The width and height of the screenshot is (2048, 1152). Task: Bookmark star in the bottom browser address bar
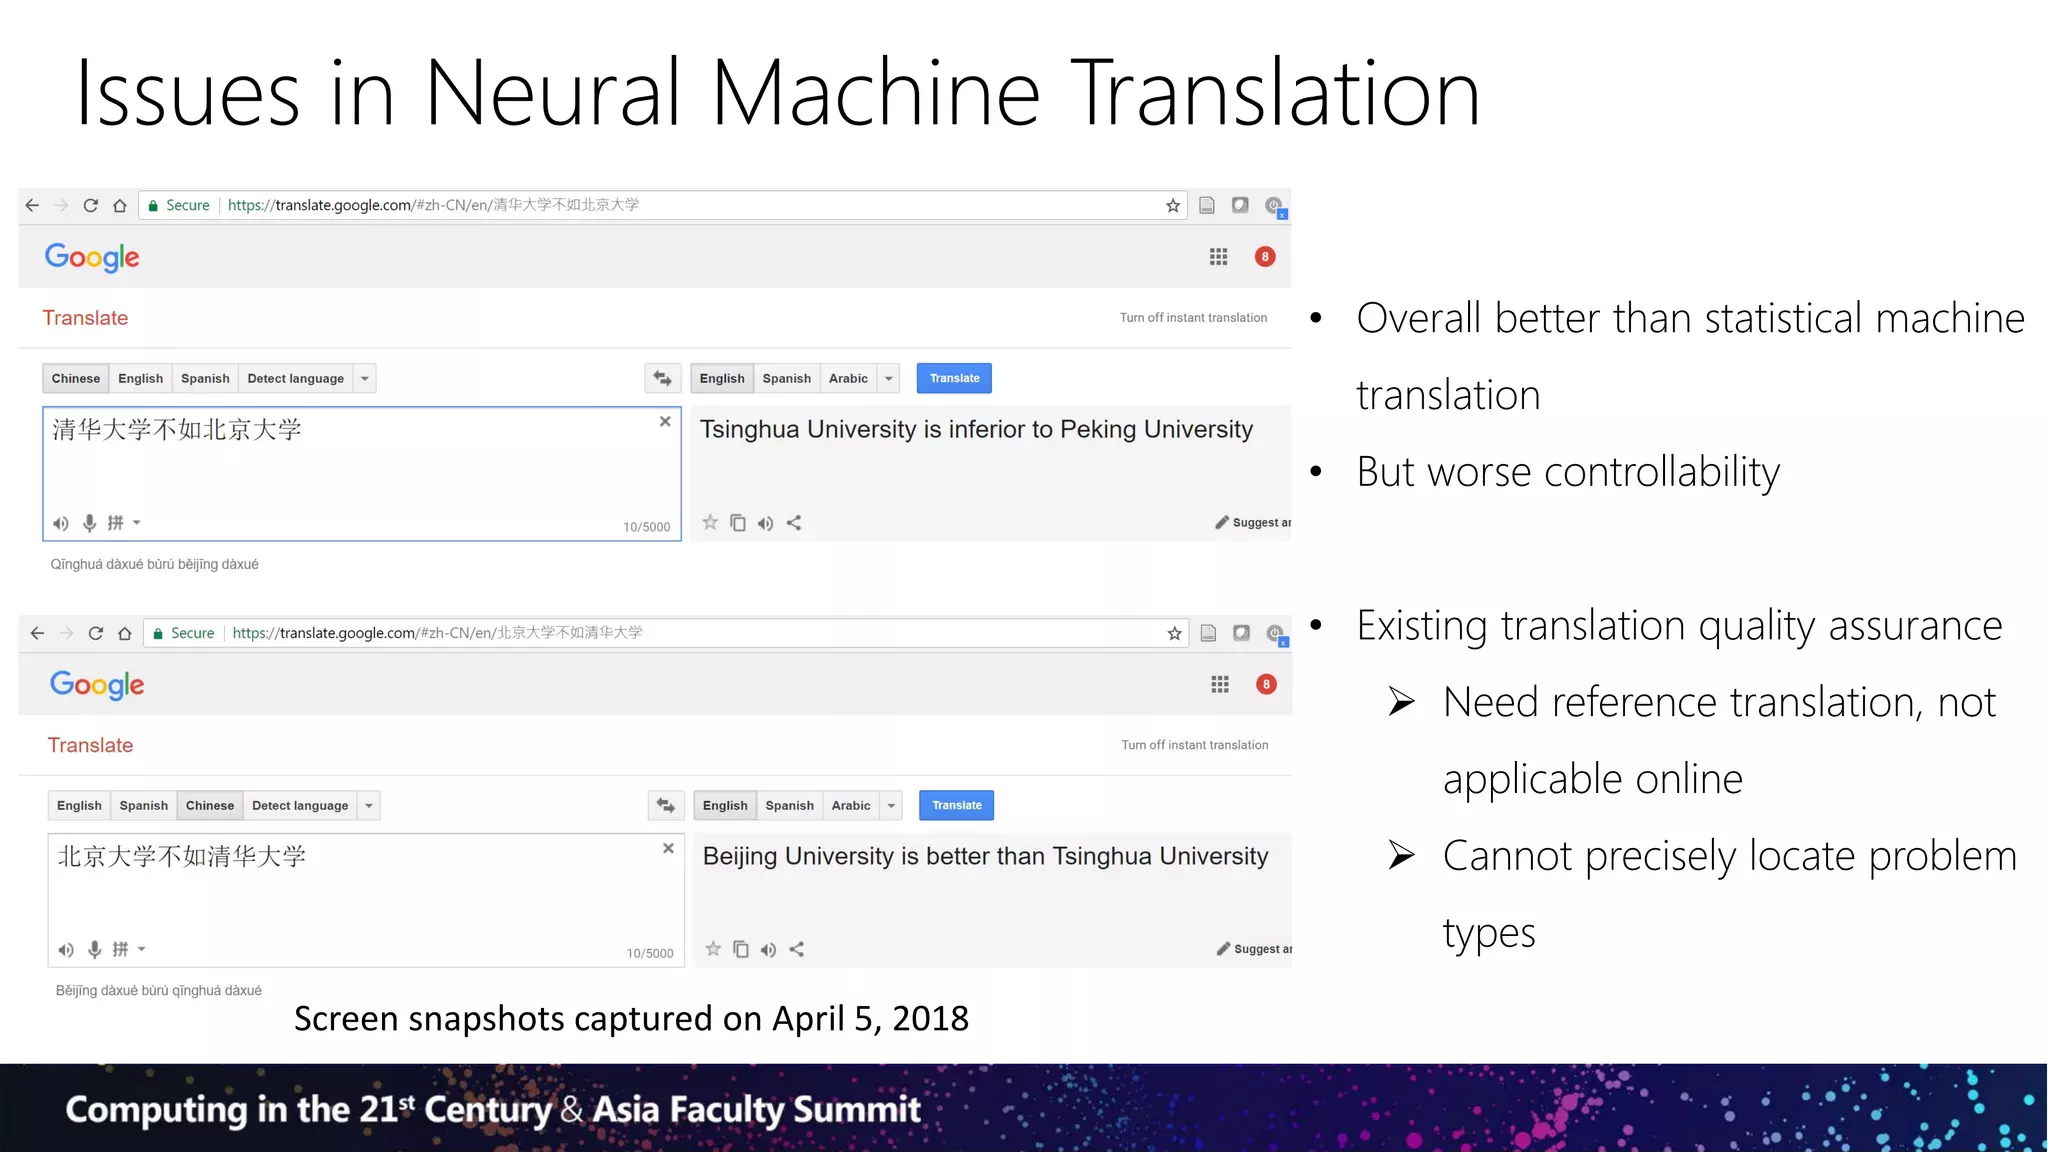1175,633
